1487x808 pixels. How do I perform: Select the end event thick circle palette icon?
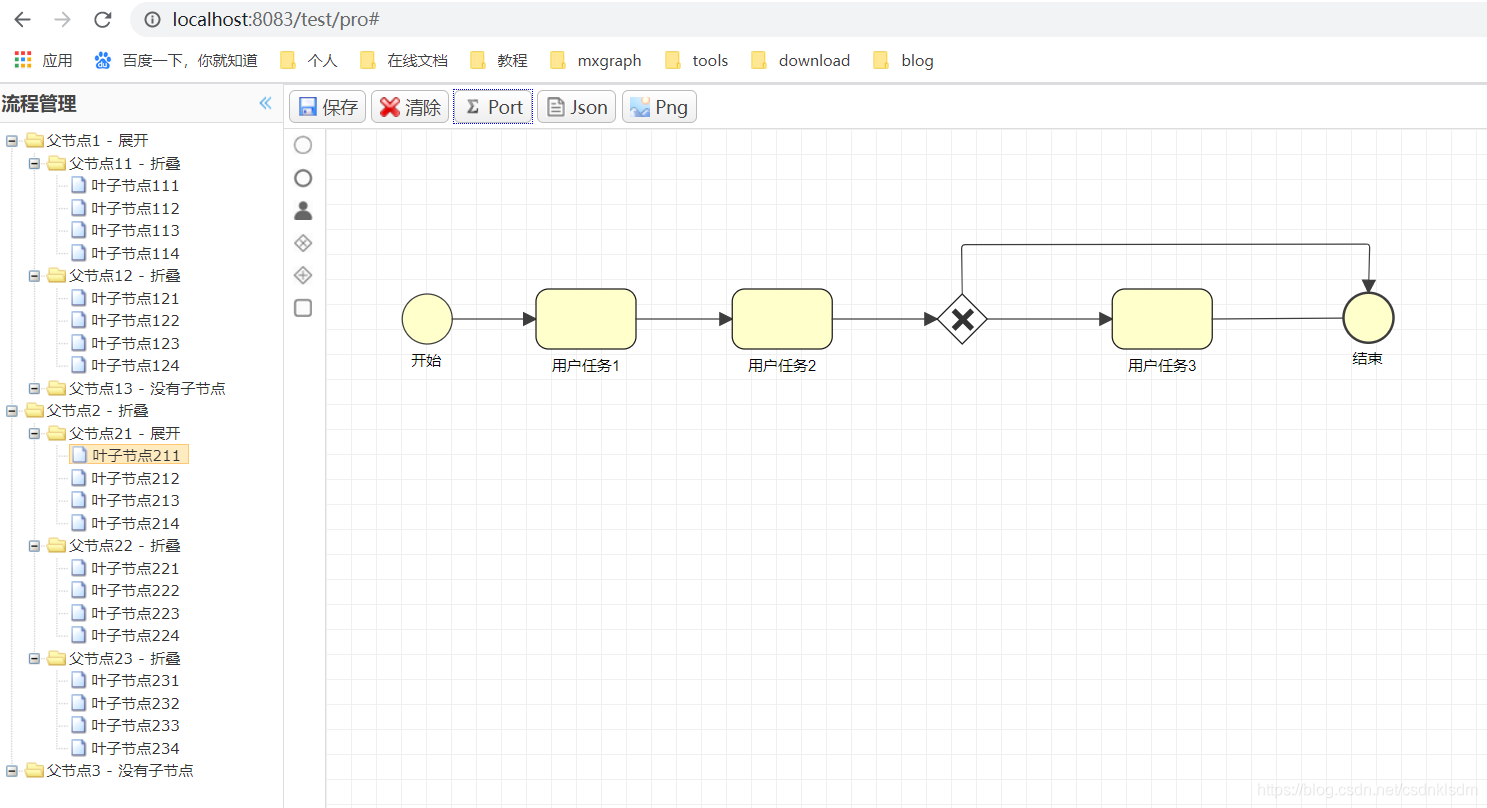(x=303, y=178)
